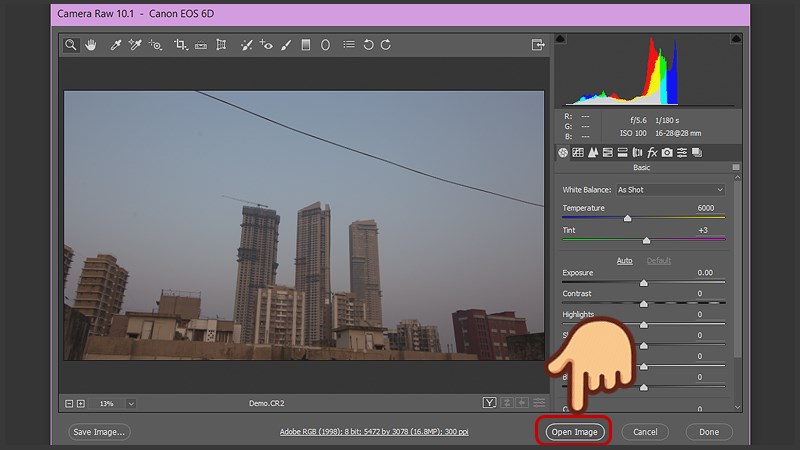Open the Detail tab
The image size is (800, 450).
tap(593, 153)
